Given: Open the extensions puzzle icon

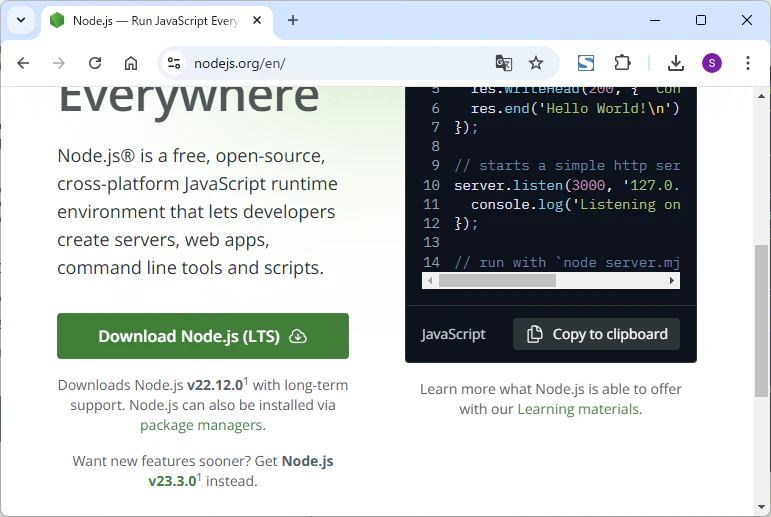Looking at the screenshot, I should 623,63.
